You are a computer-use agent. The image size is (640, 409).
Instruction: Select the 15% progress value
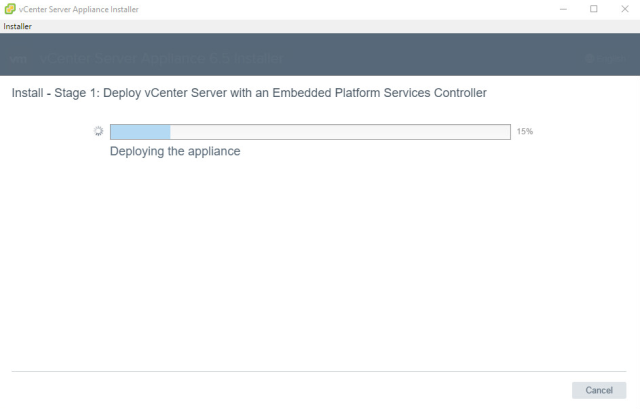[x=525, y=131]
